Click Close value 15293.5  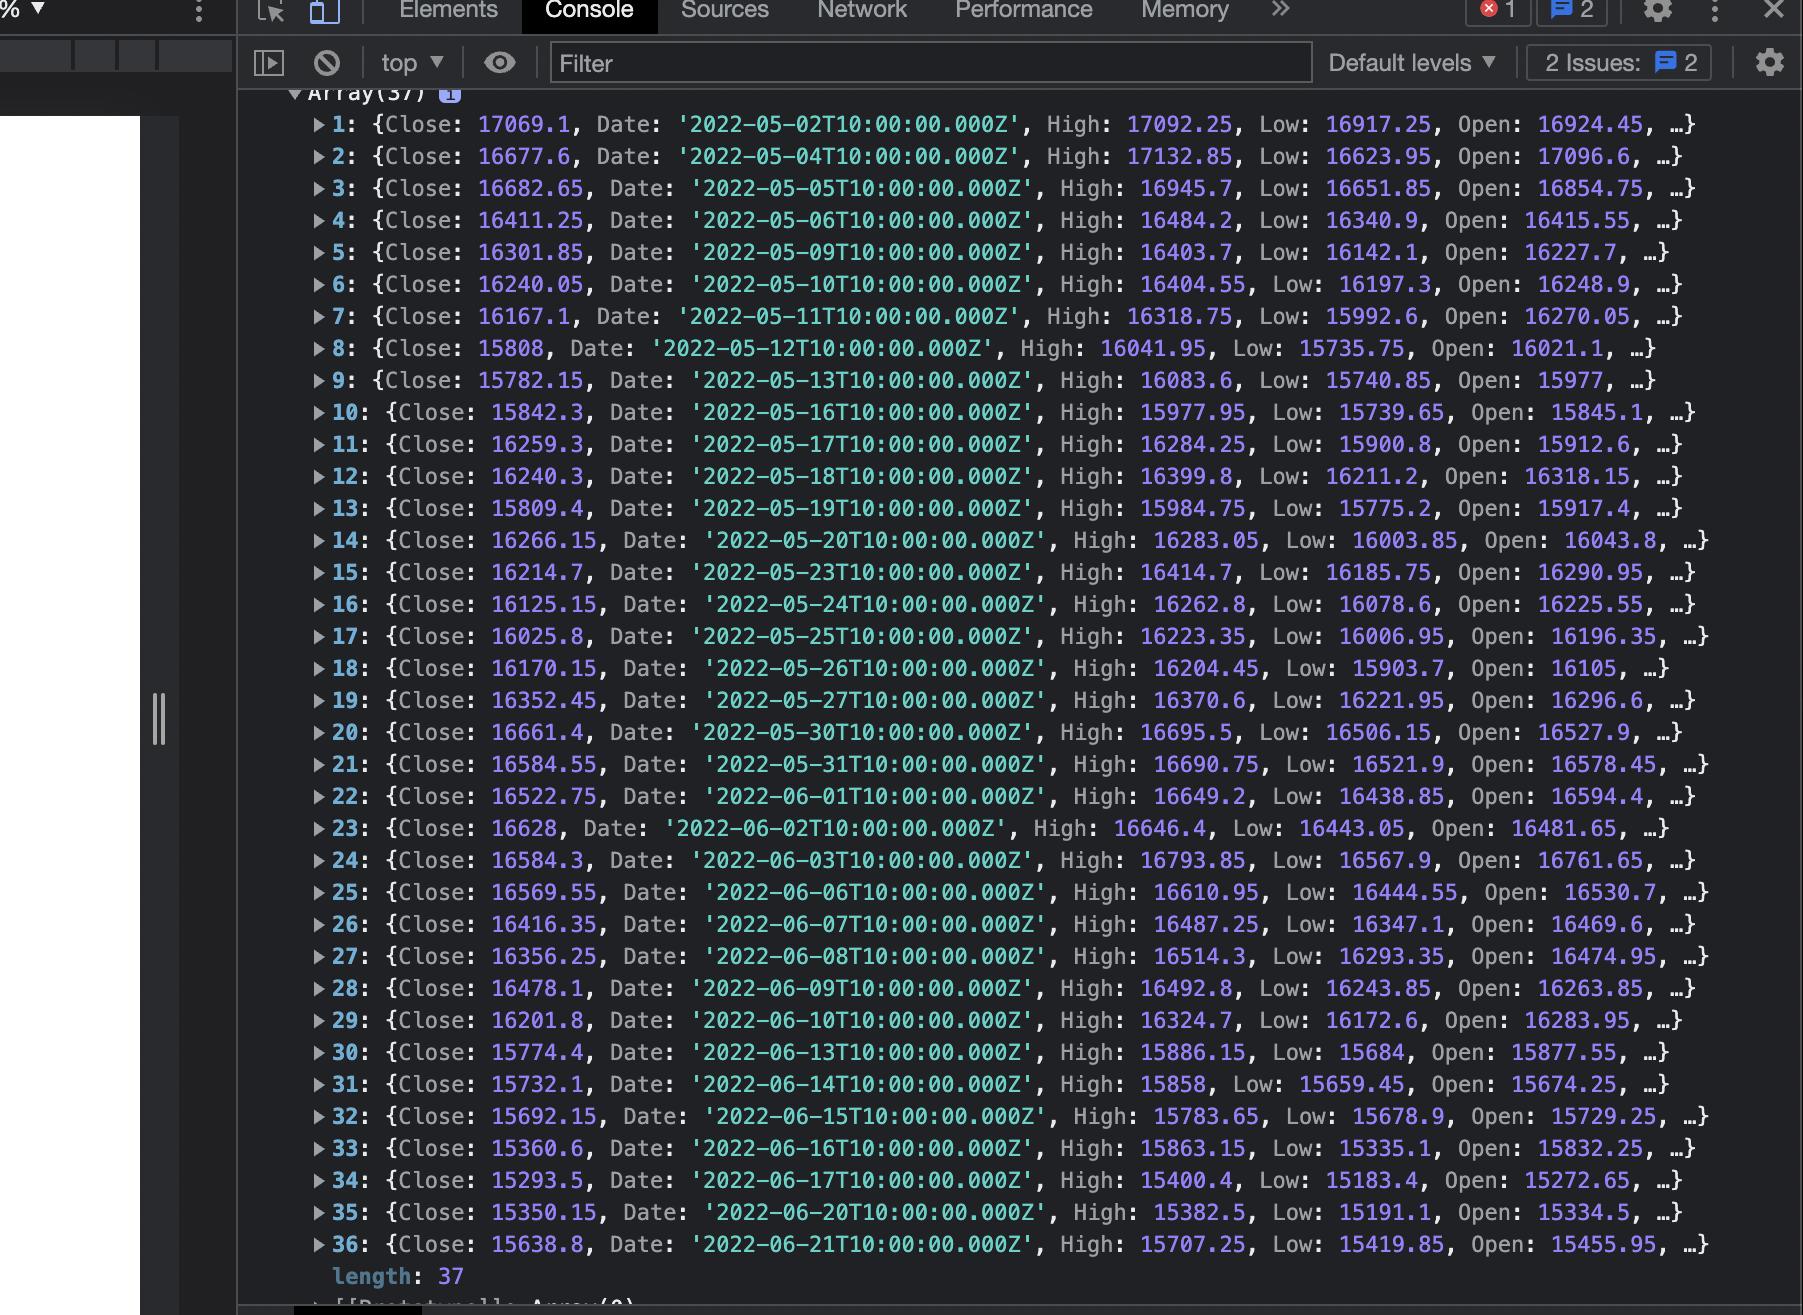(537, 1181)
